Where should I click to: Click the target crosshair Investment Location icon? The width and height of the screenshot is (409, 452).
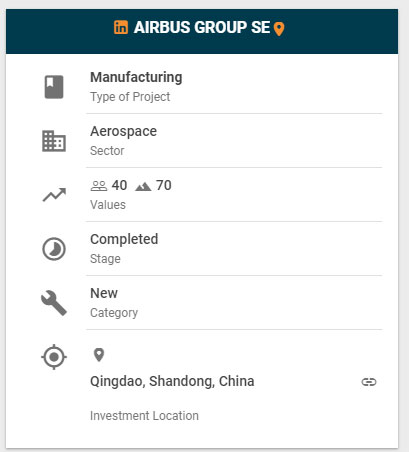point(54,357)
